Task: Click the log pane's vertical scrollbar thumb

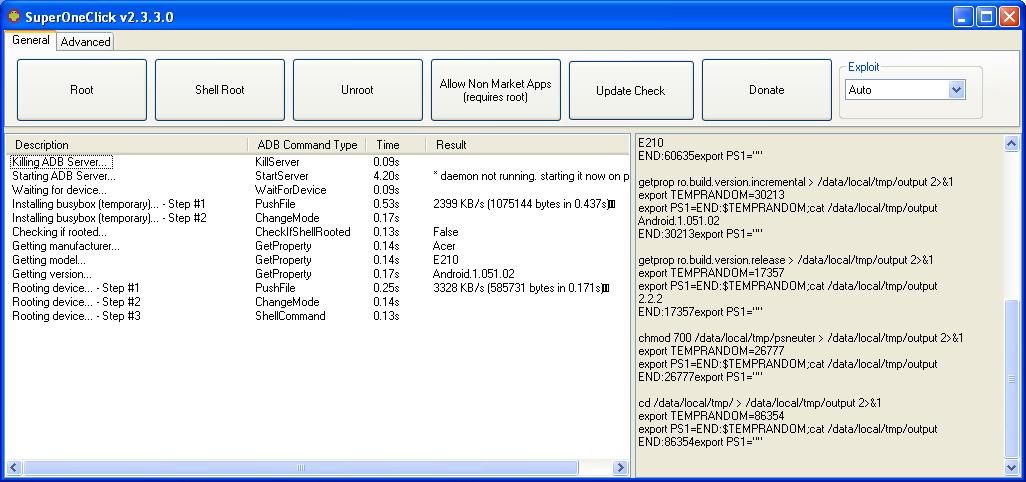Action: 1012,378
